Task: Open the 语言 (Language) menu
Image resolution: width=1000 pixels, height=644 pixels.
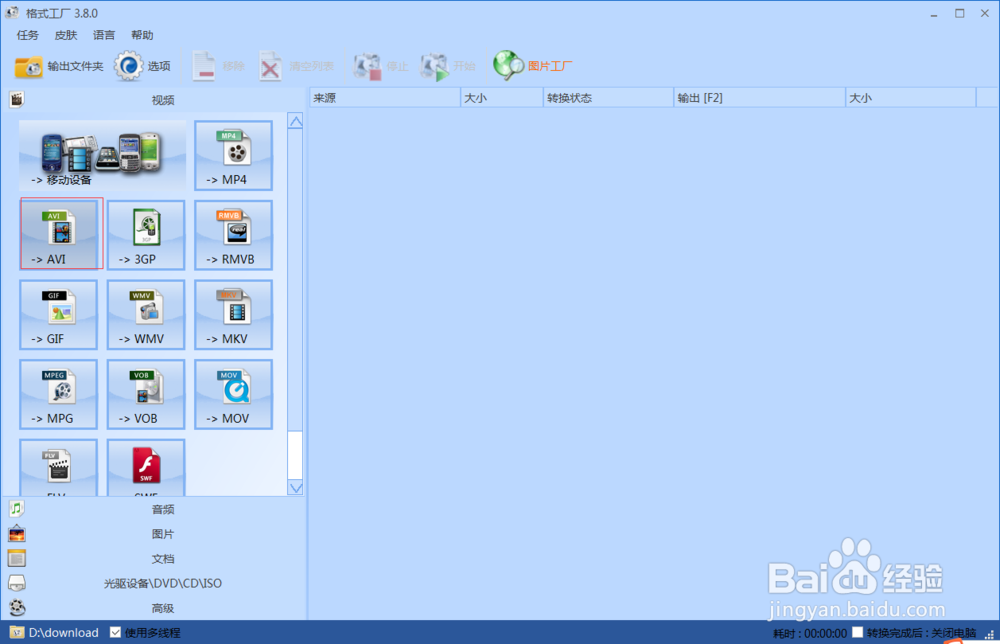Action: 104,35
